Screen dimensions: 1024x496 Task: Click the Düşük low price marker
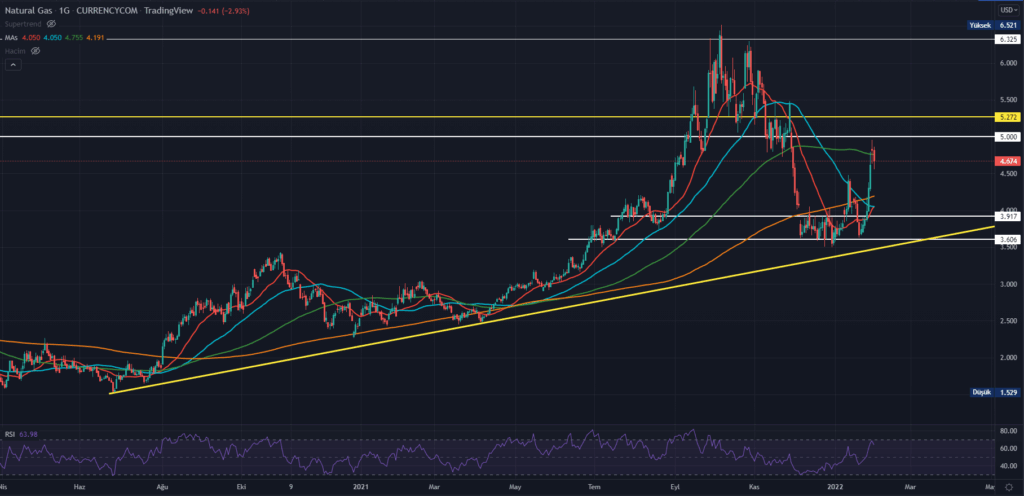[x=980, y=393]
